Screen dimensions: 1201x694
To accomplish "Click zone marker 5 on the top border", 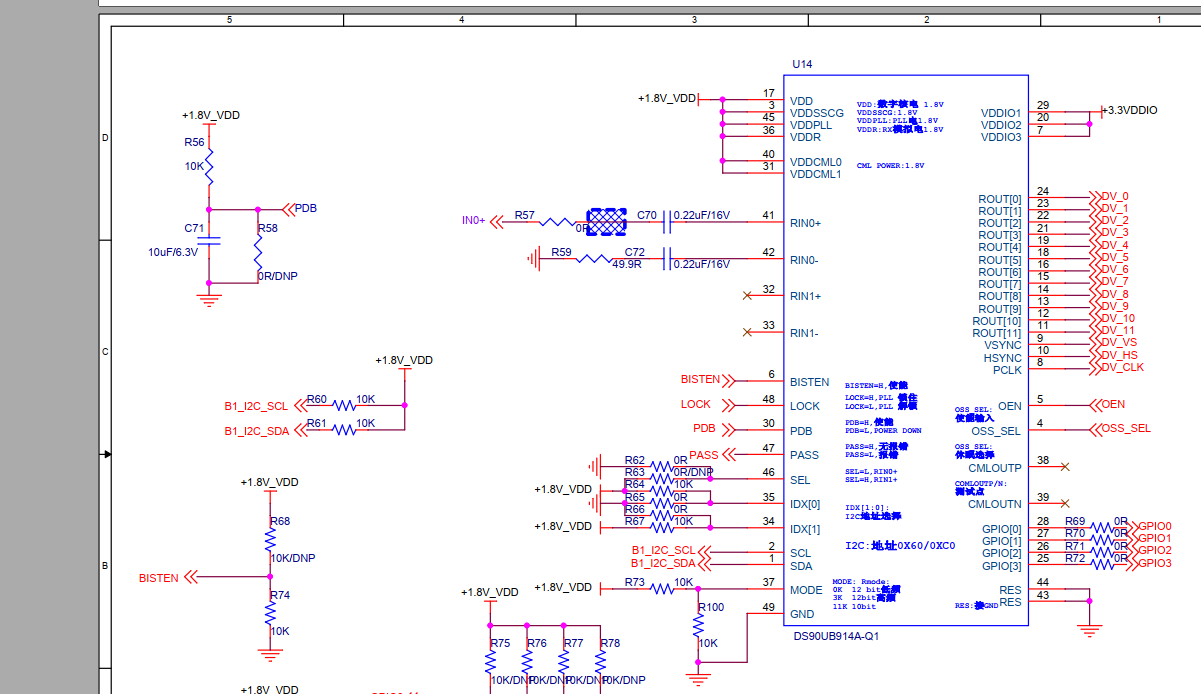I will coord(230,18).
